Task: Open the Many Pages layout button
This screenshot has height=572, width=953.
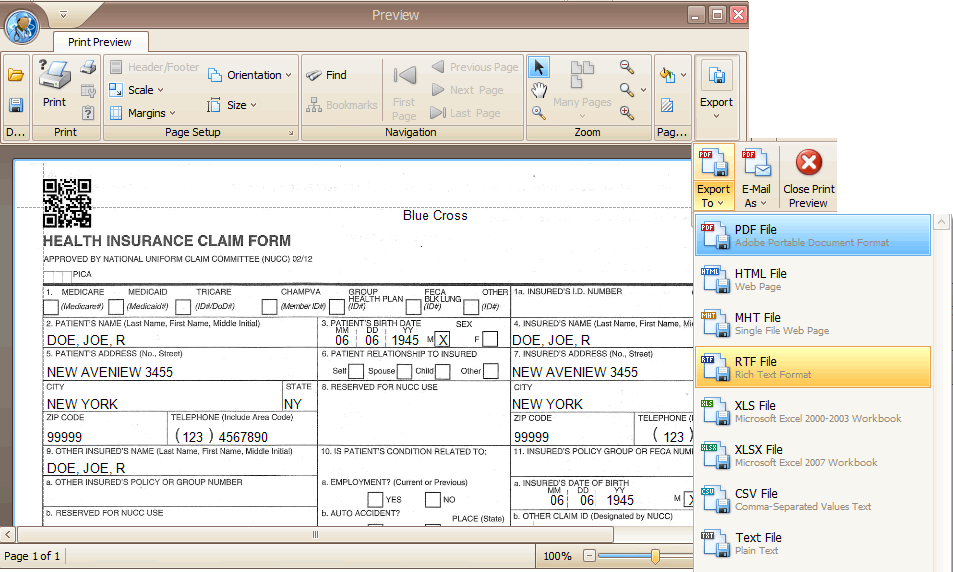Action: point(582,90)
